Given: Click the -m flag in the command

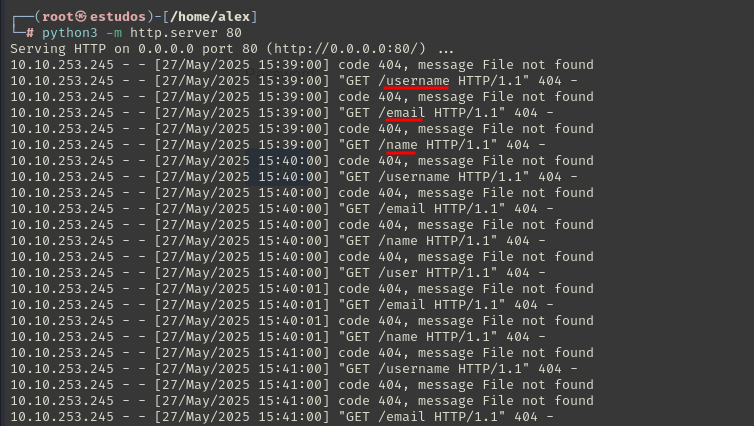Looking at the screenshot, I should click(x=114, y=33).
